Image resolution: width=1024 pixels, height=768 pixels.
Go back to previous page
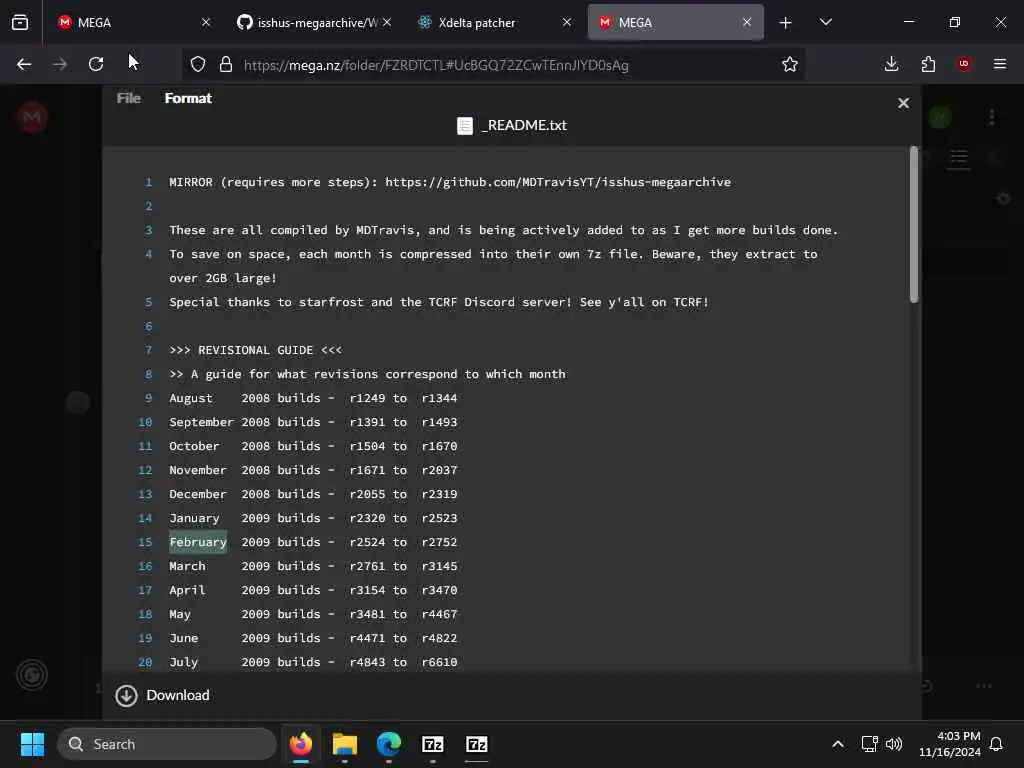click(x=24, y=64)
